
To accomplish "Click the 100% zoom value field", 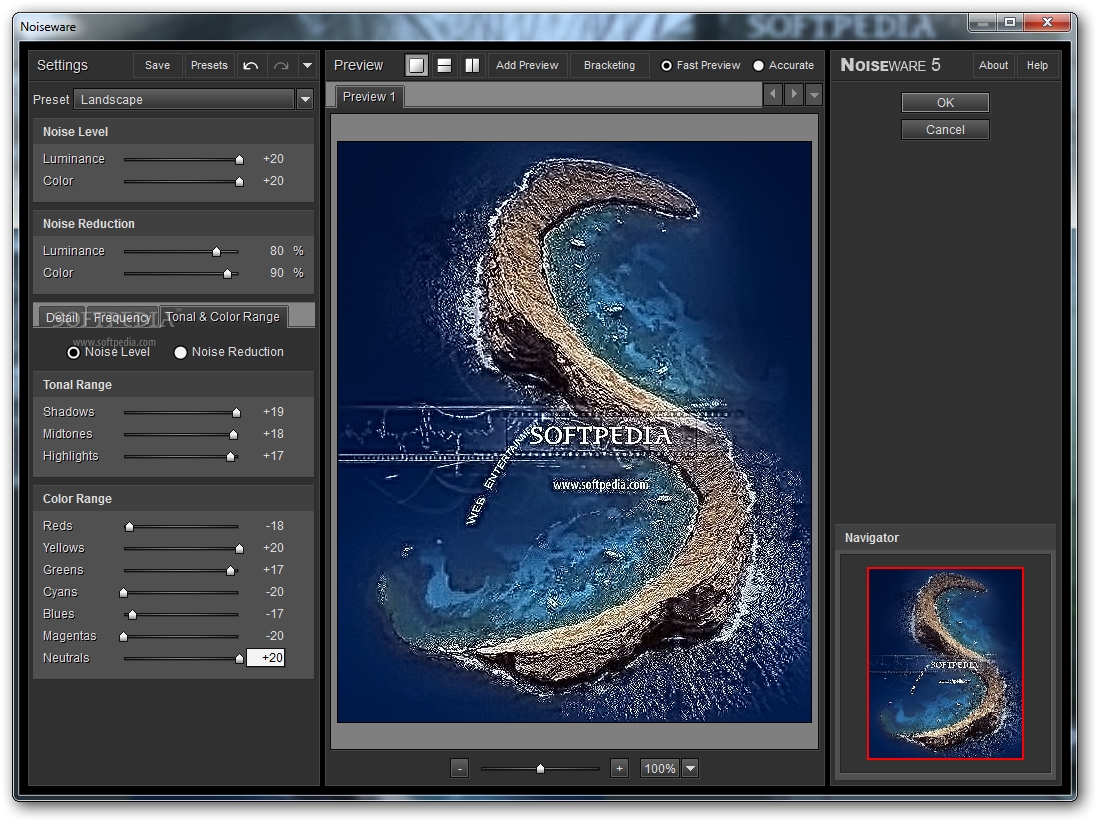I will pos(660,769).
